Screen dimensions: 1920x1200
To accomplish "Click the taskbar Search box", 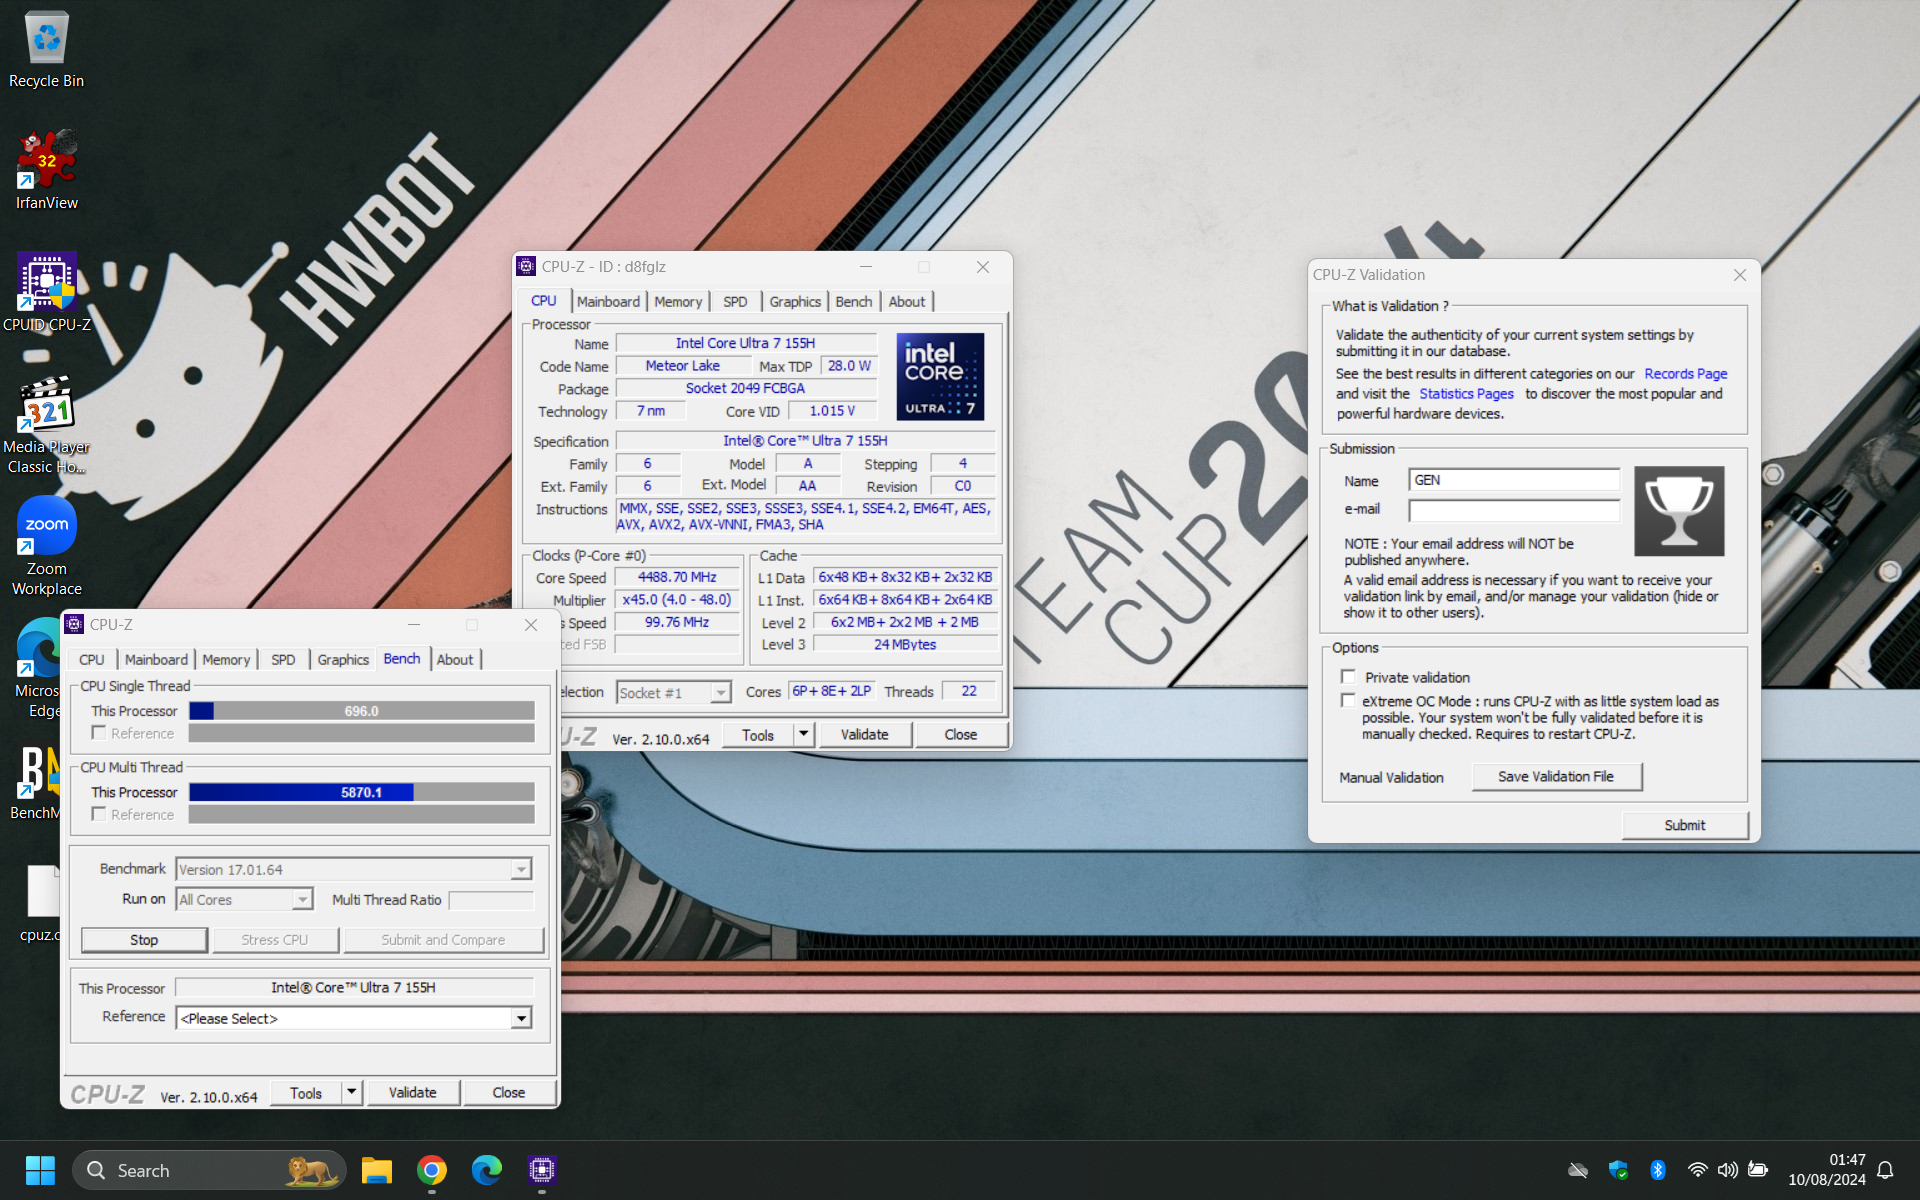I will click(210, 1170).
